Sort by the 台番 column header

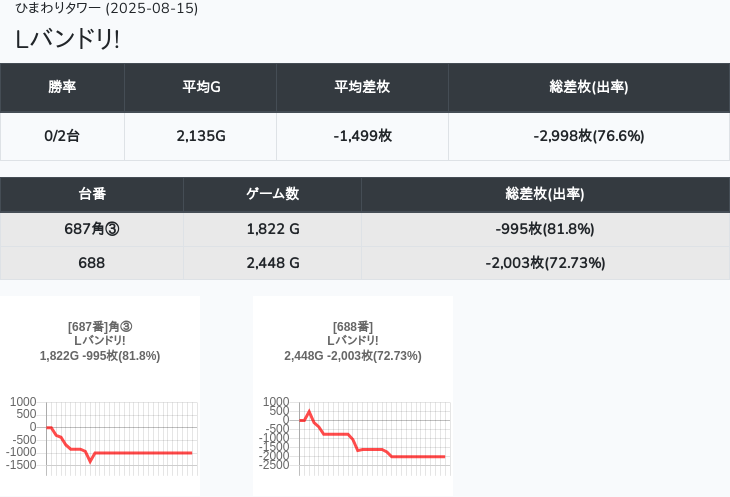92,194
